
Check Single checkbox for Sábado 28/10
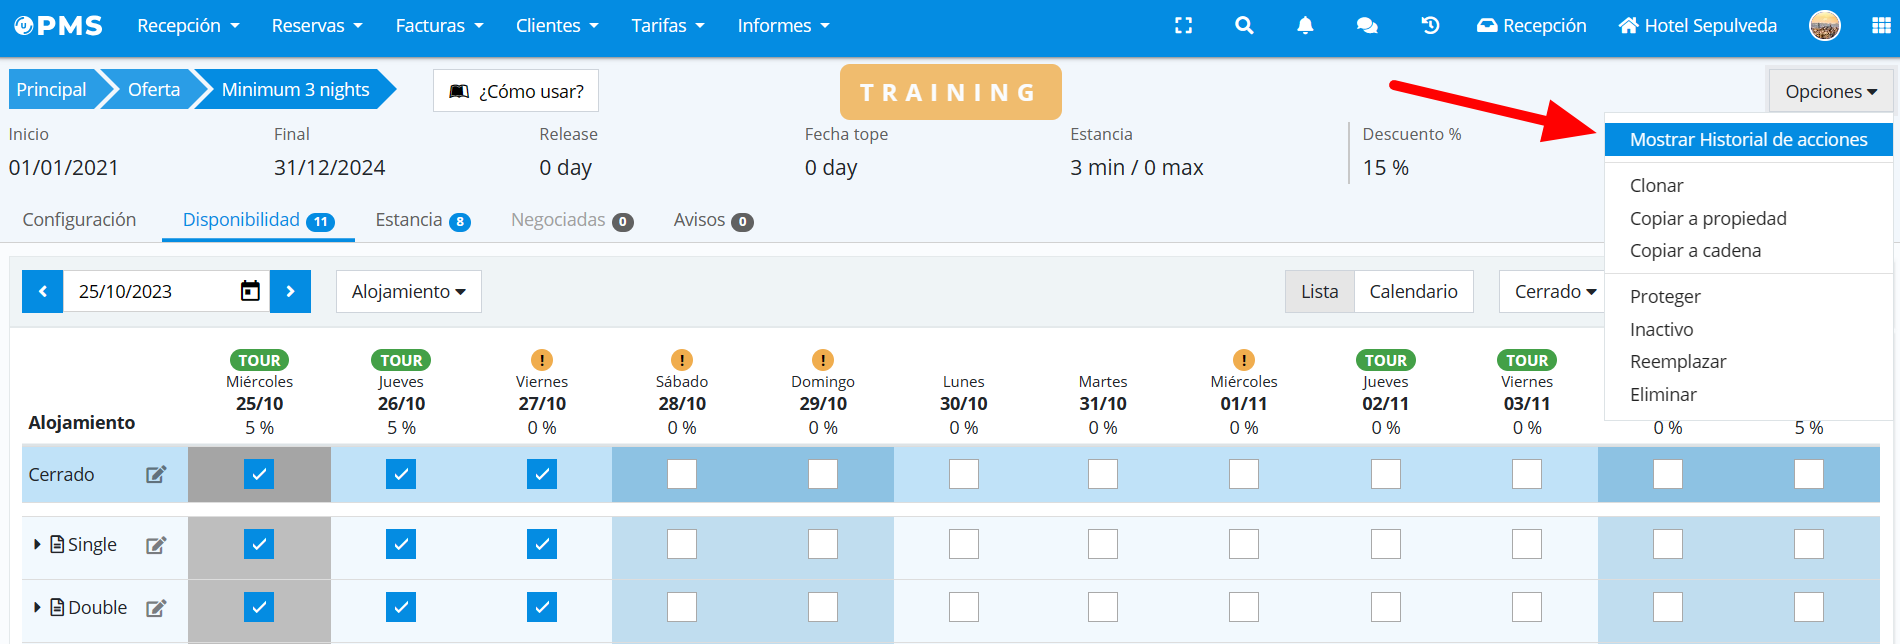[682, 544]
